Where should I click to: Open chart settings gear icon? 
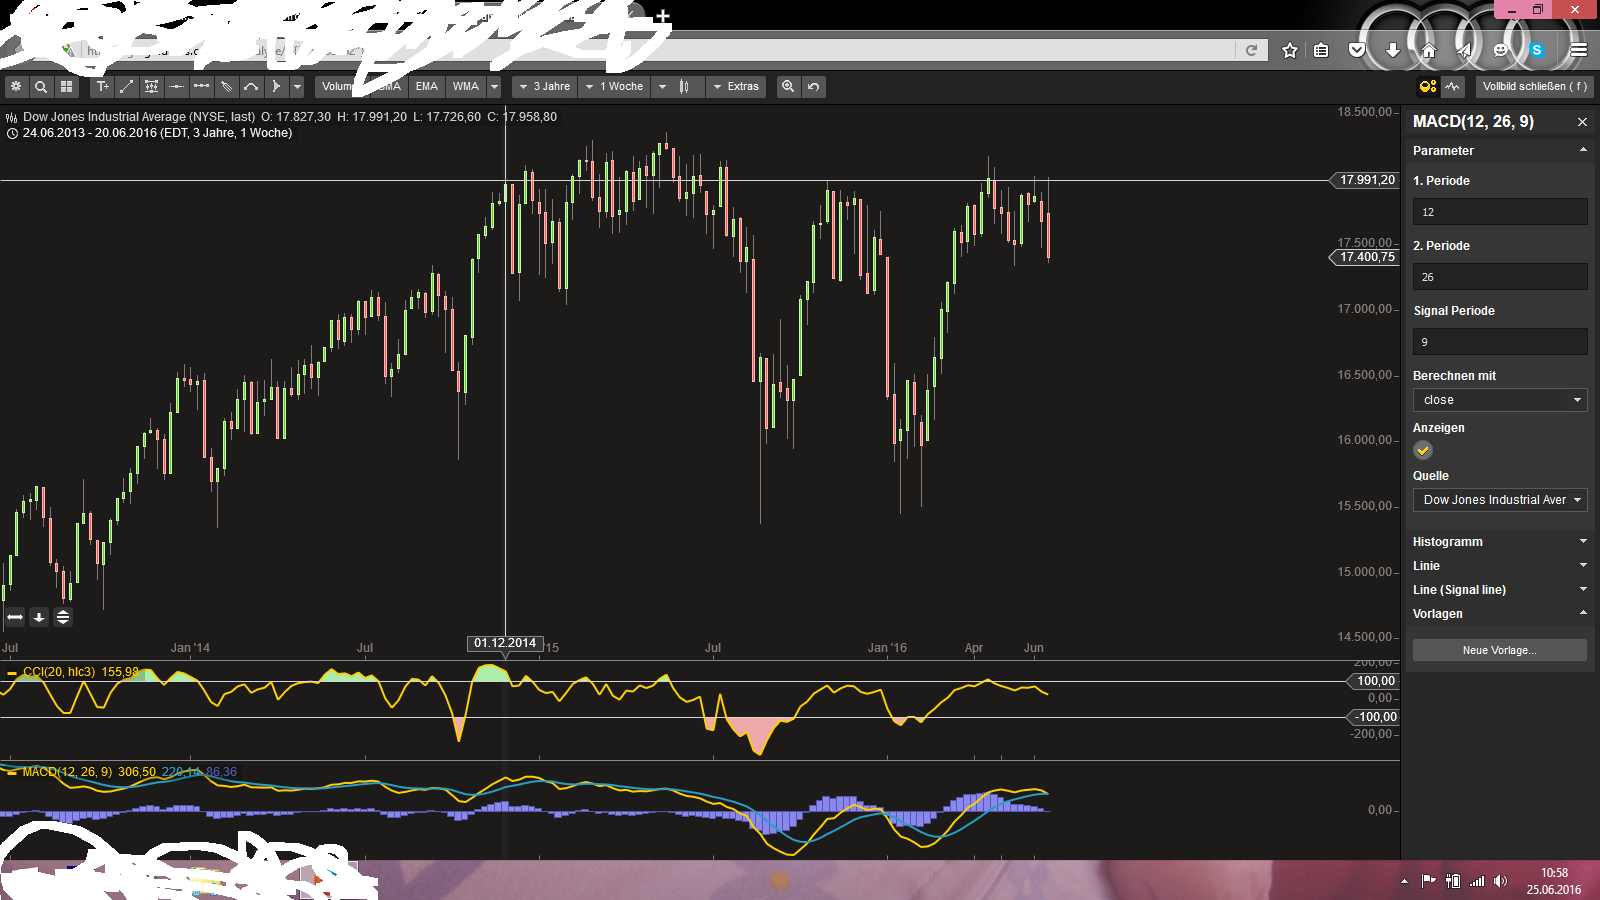click(x=16, y=87)
